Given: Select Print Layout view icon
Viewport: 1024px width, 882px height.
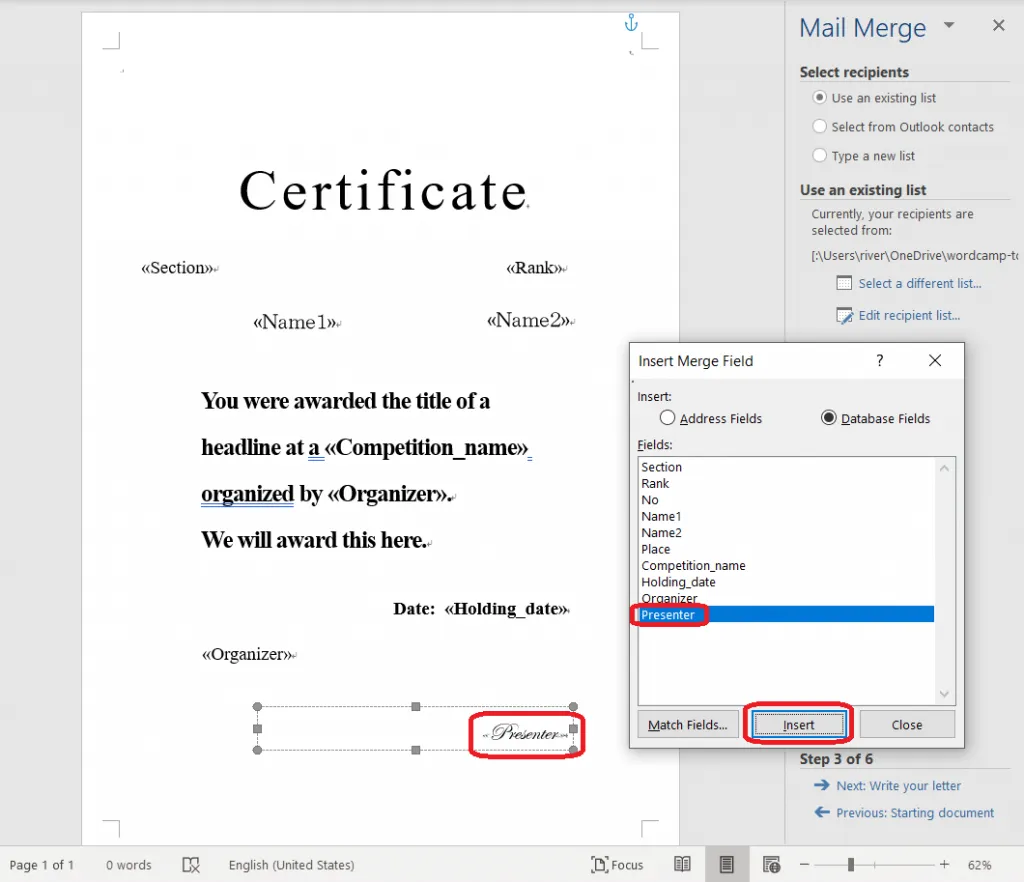Looking at the screenshot, I should [x=727, y=865].
